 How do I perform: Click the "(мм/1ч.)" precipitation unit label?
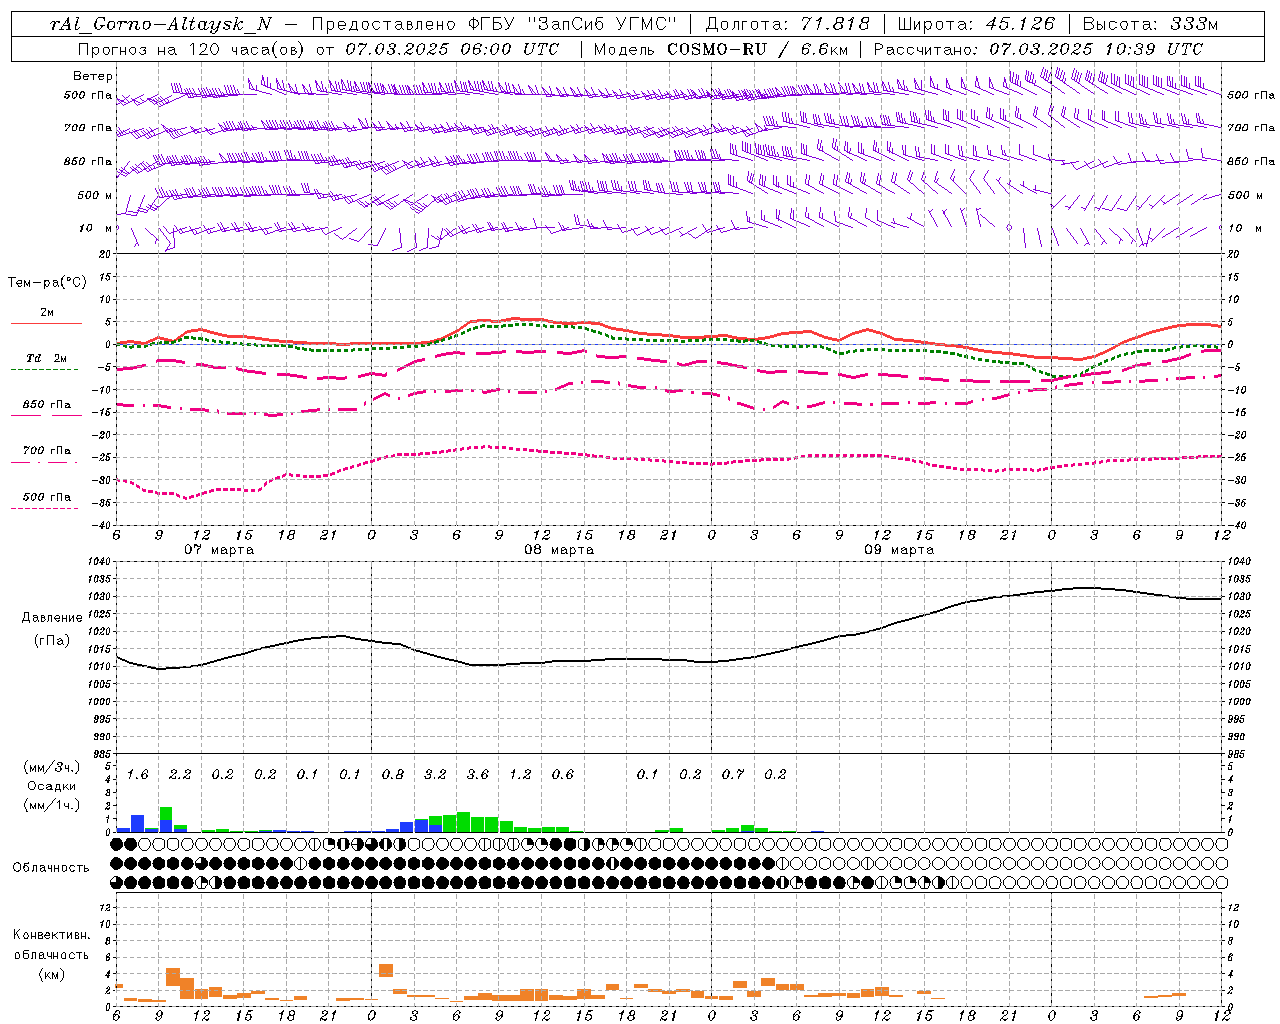pyautogui.click(x=52, y=805)
